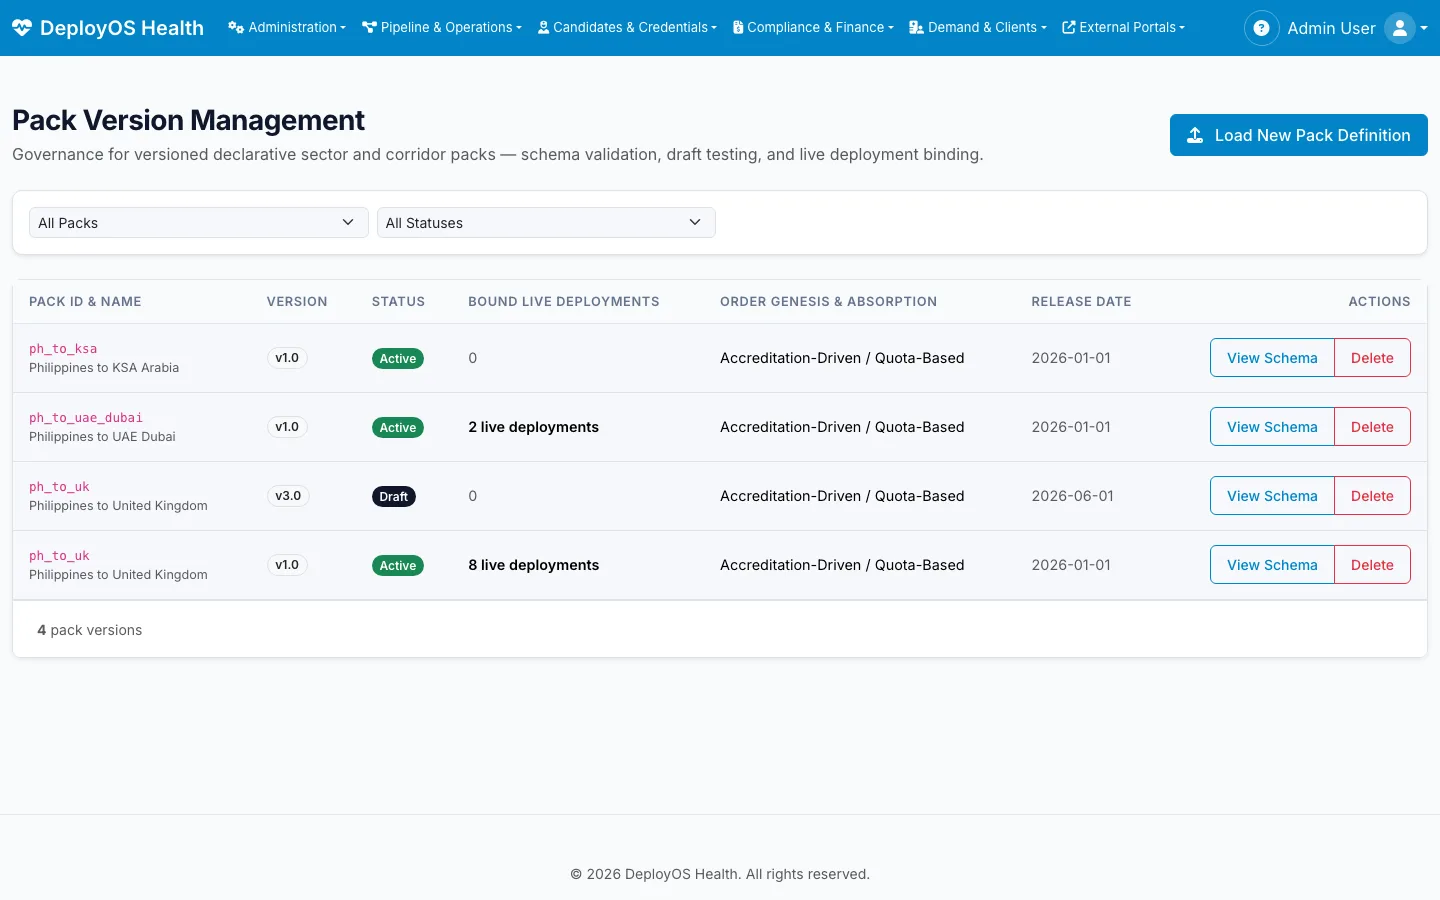Click the Version column header
1440x900 pixels.
pos(297,301)
